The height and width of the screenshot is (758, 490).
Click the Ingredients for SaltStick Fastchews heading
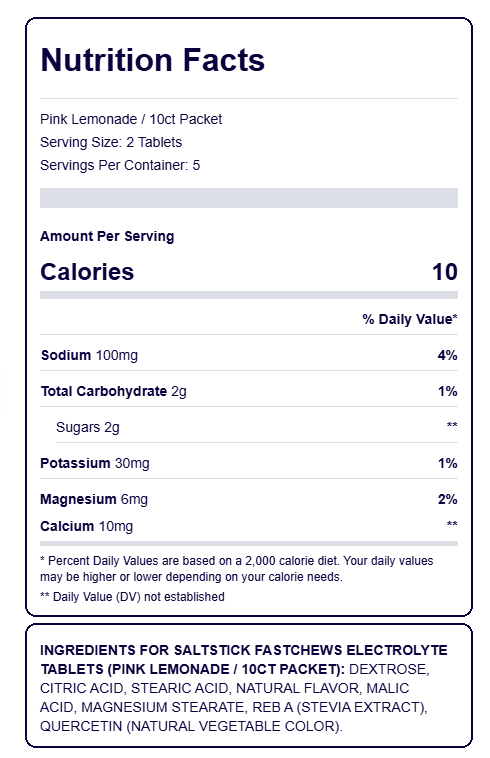tap(244, 659)
